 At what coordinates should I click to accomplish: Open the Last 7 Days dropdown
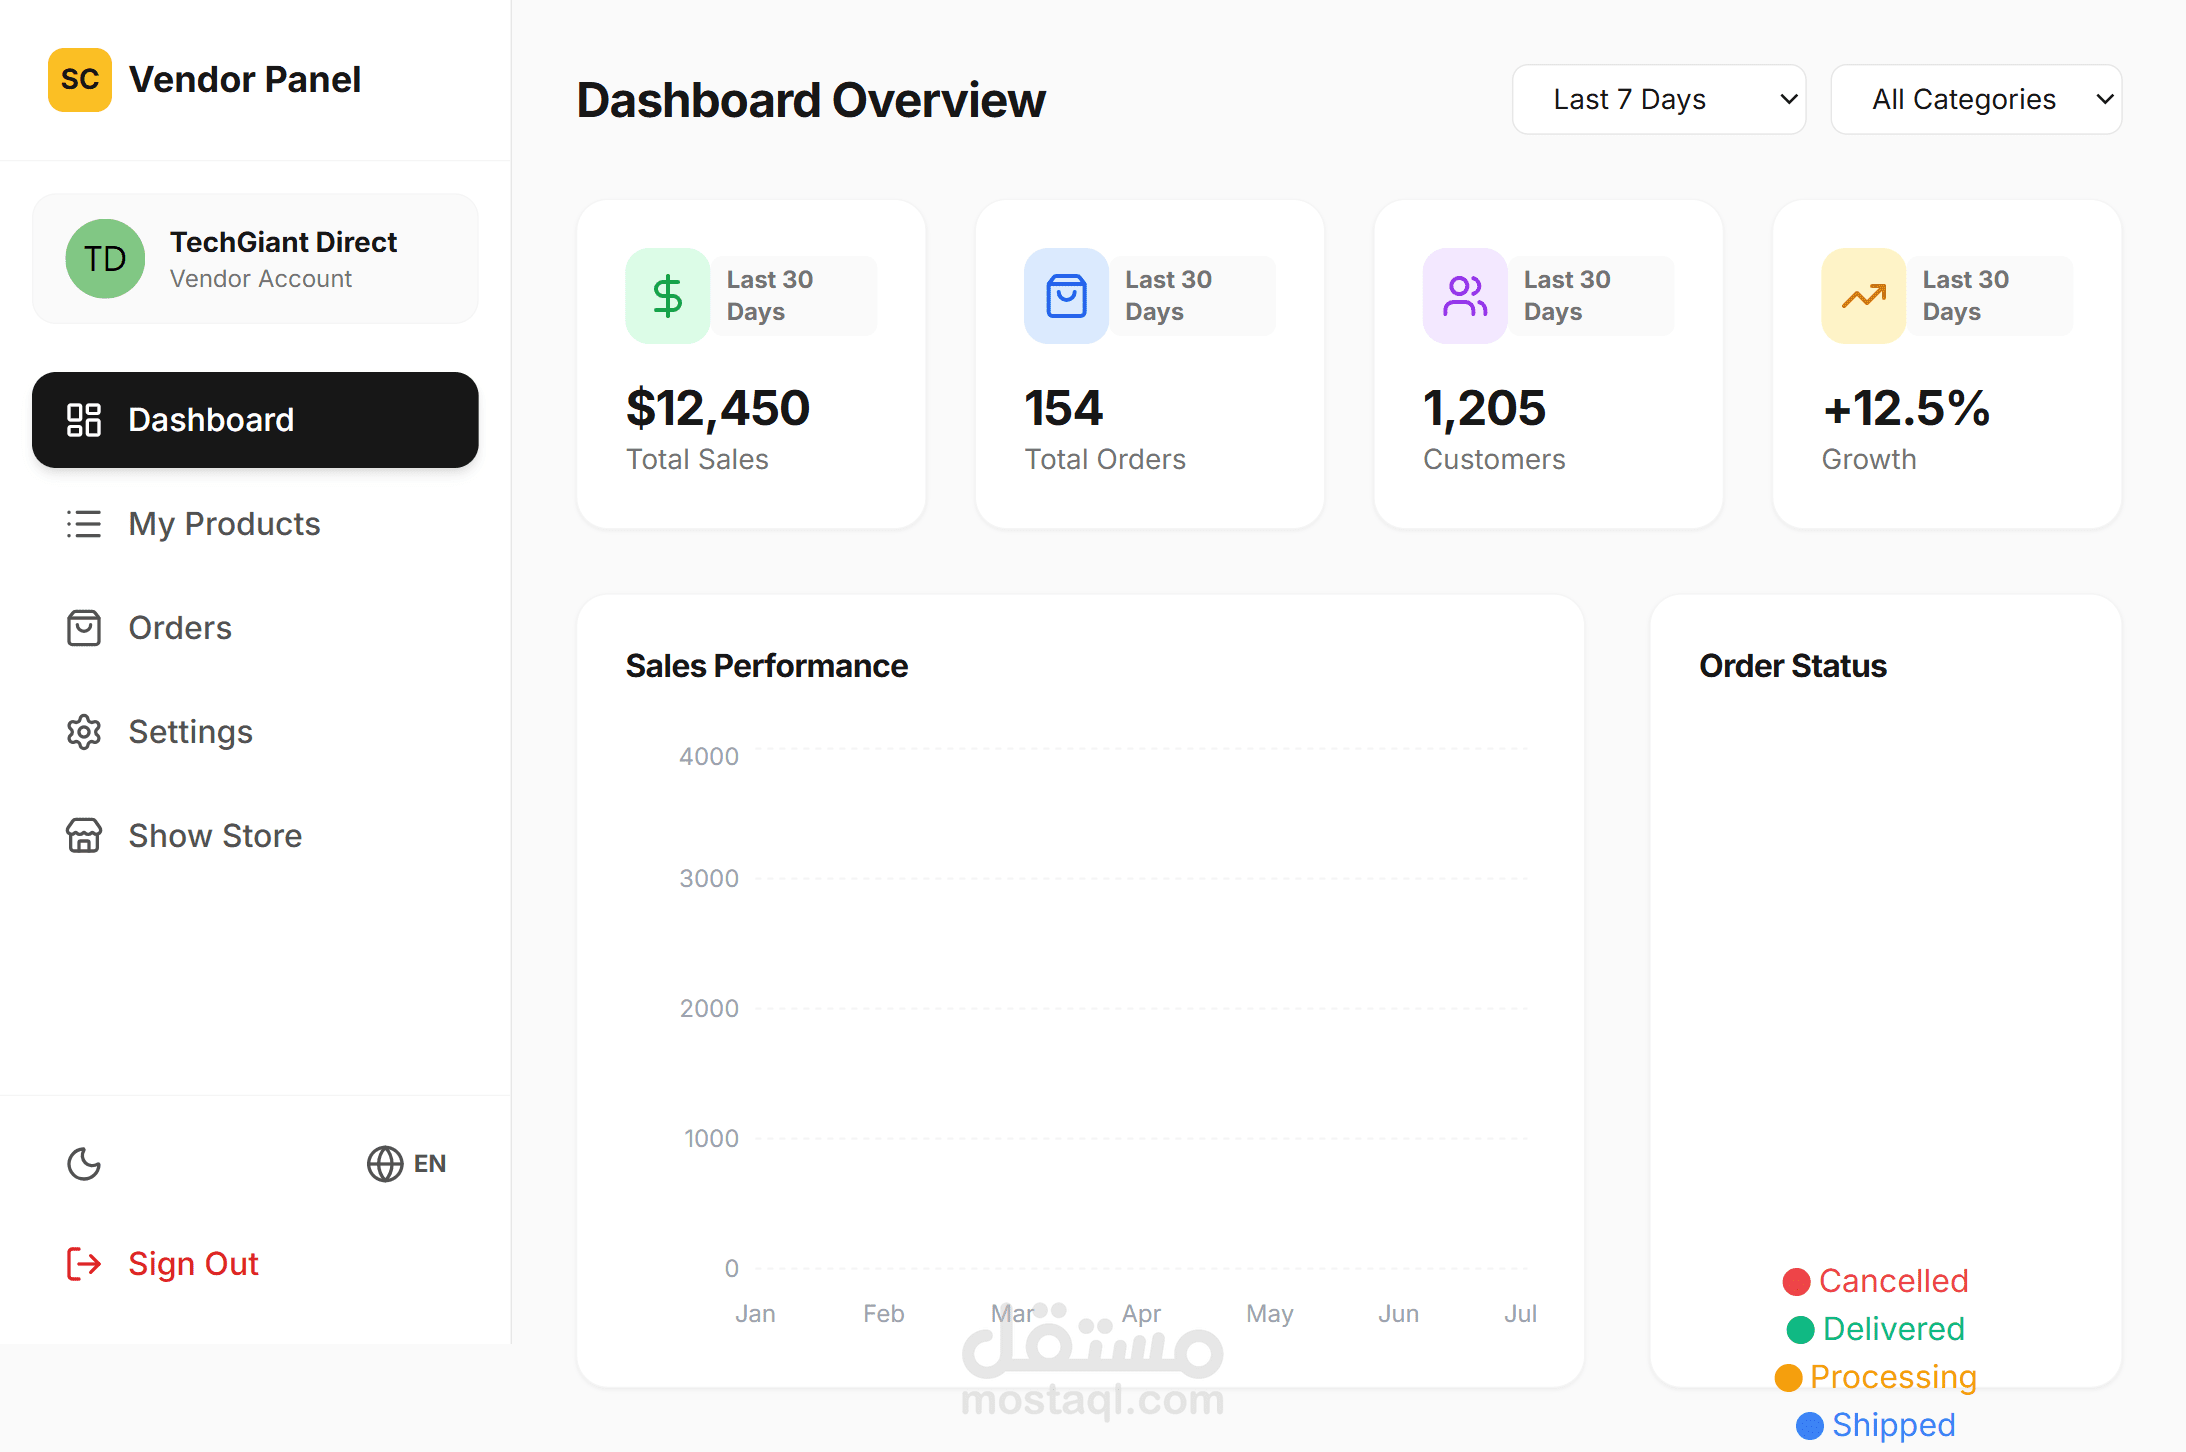pos(1658,99)
